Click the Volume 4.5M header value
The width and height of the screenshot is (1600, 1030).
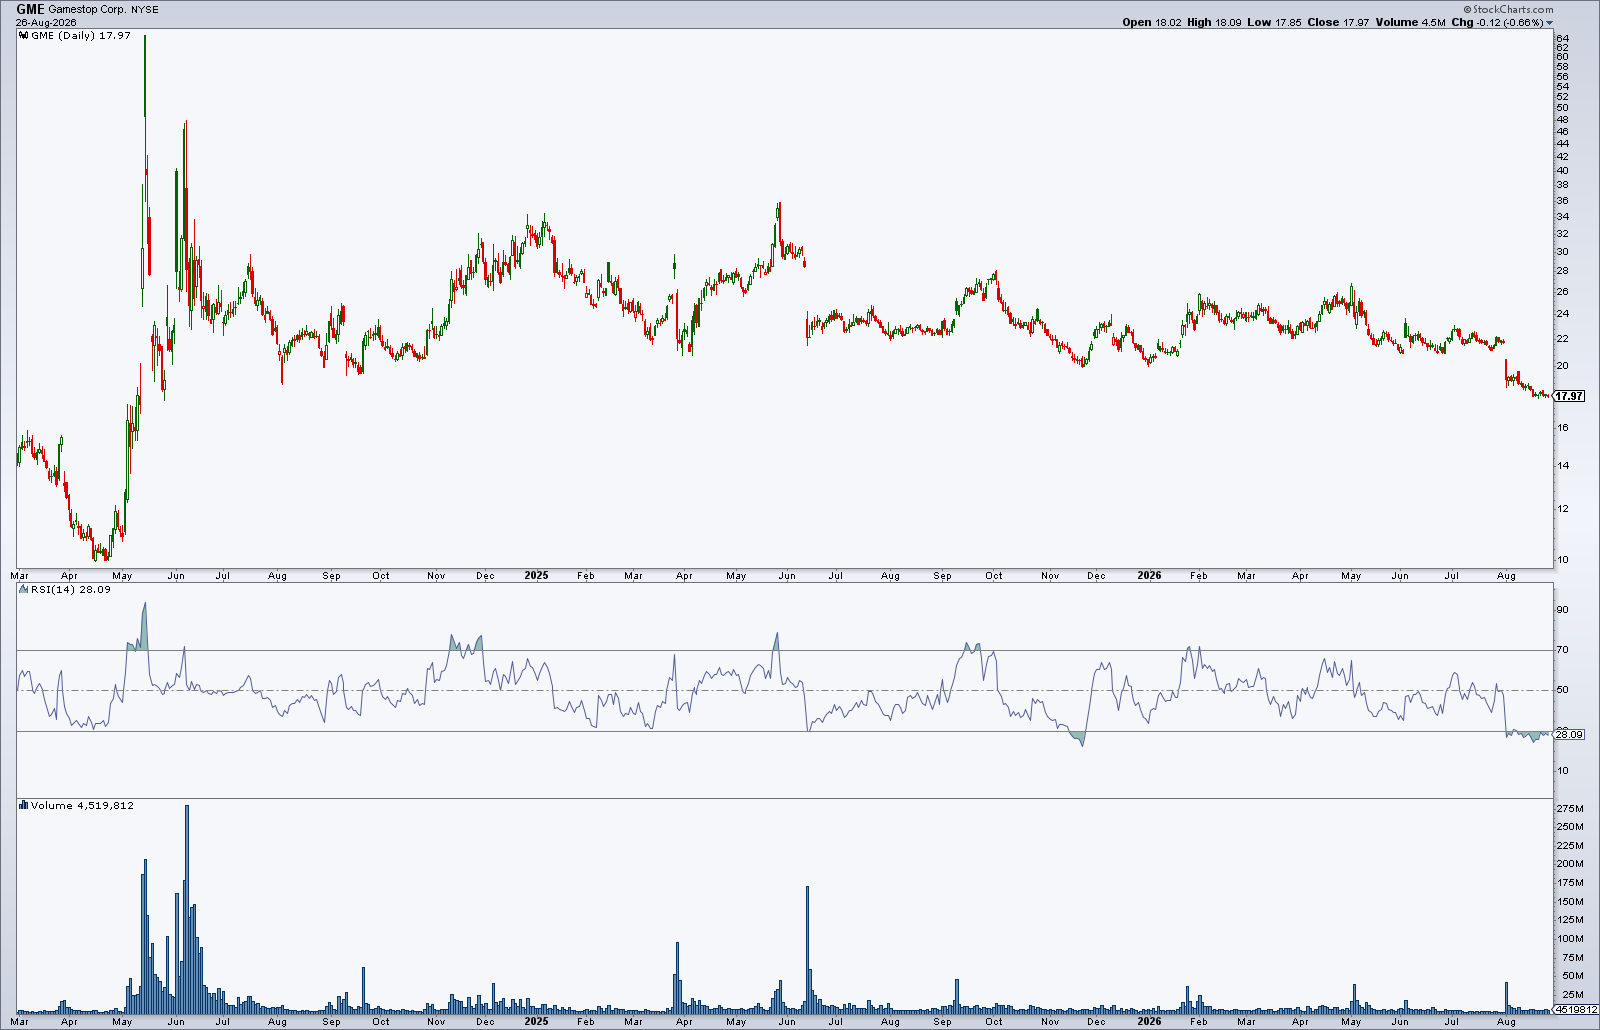(x=1411, y=22)
